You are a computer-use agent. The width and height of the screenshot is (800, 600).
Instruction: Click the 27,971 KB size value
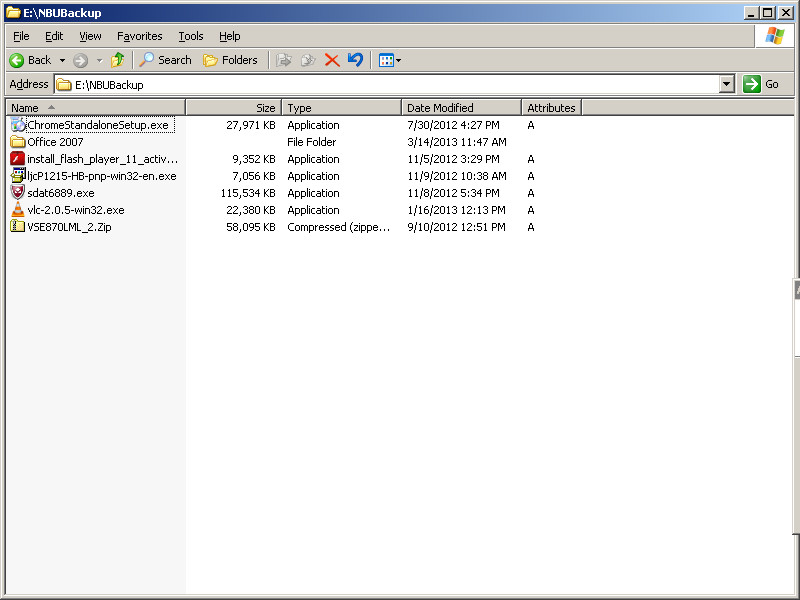point(251,125)
